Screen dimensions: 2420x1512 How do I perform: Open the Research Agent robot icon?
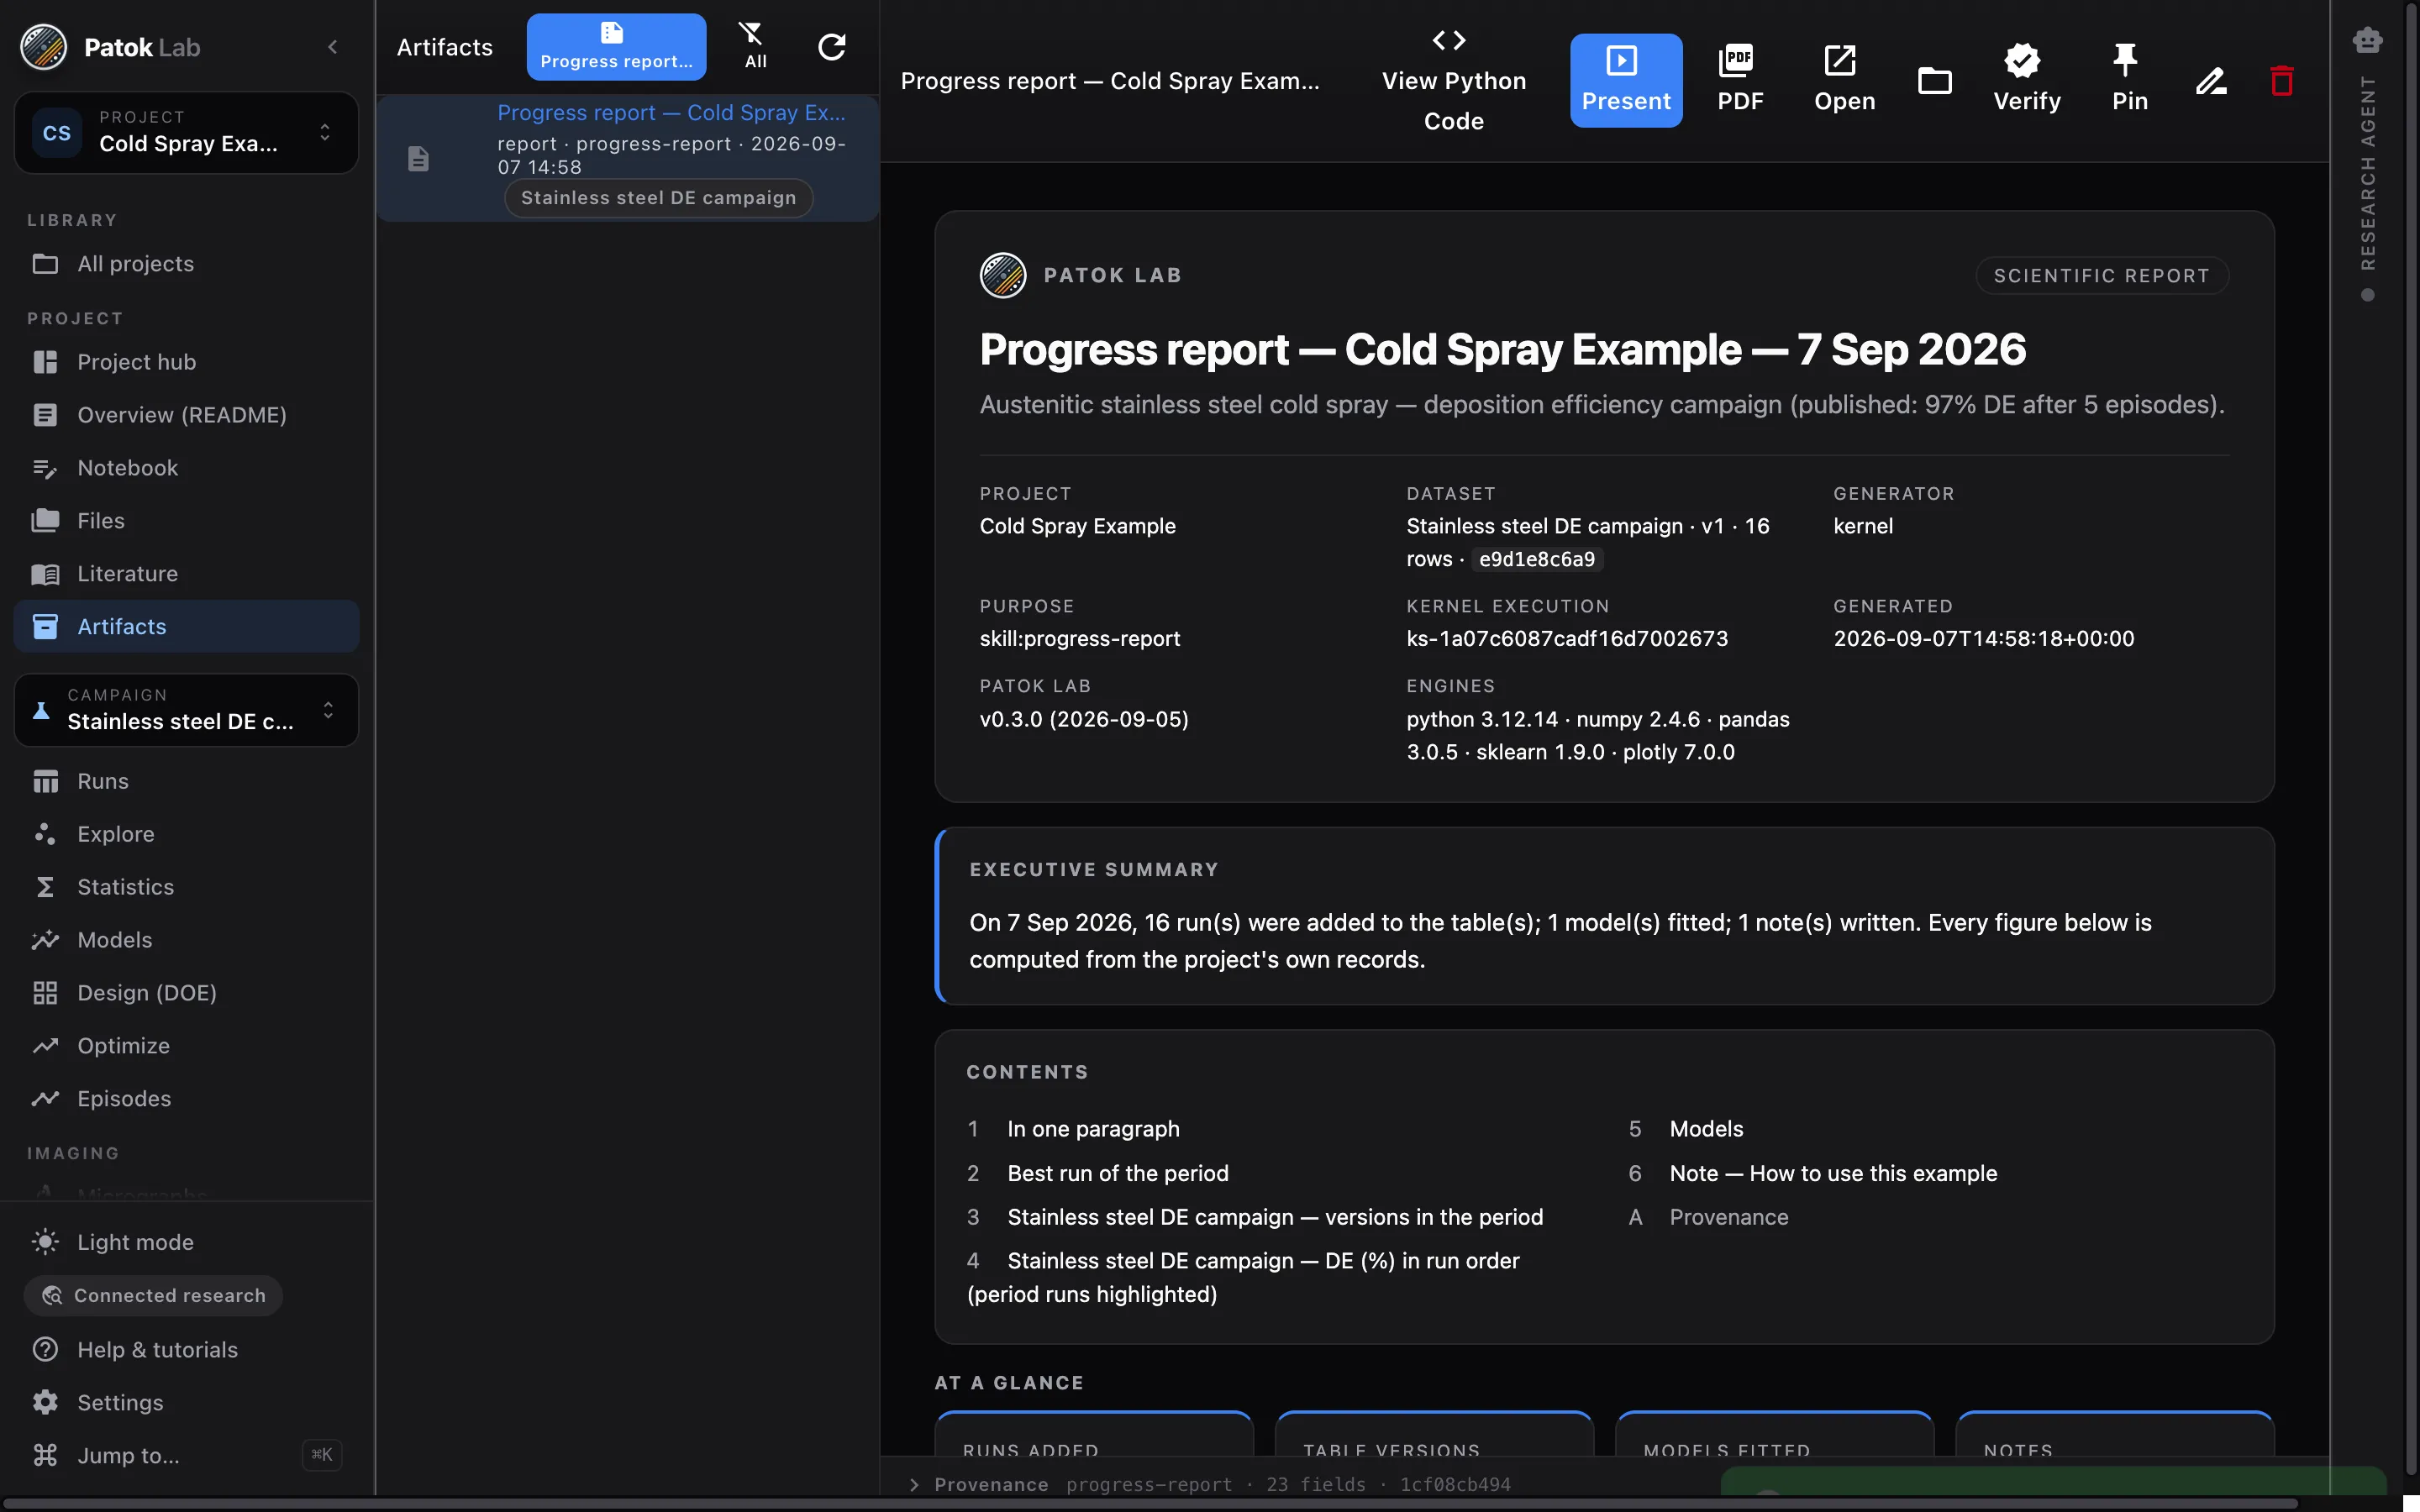pos(2367,40)
